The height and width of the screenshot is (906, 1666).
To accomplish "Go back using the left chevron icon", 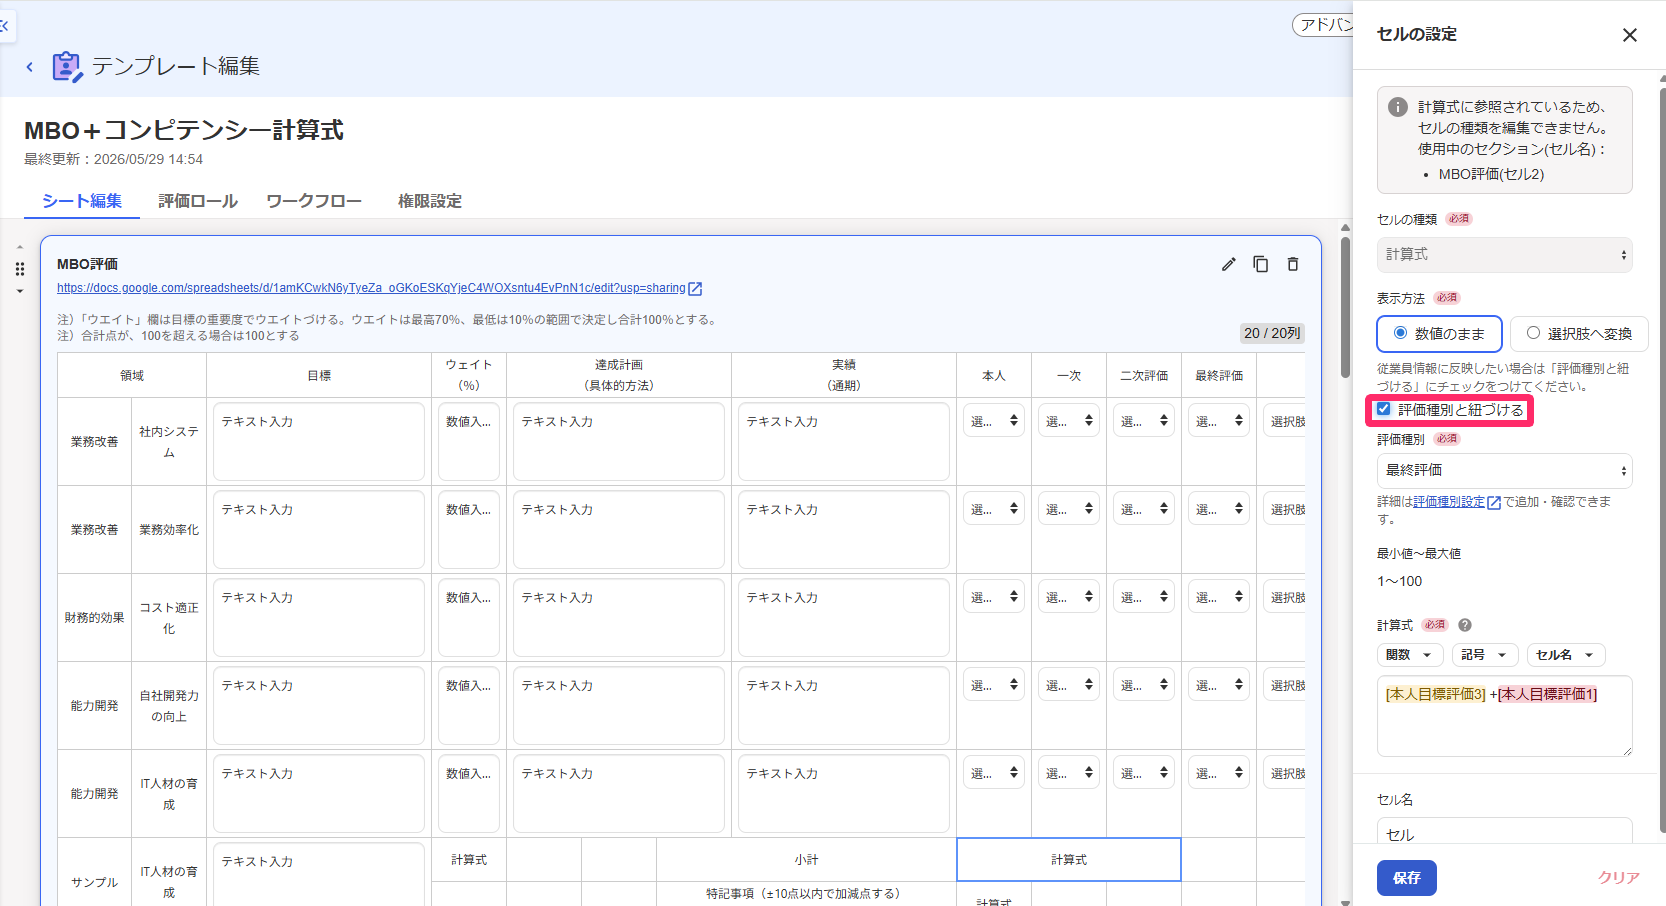I will tap(30, 67).
